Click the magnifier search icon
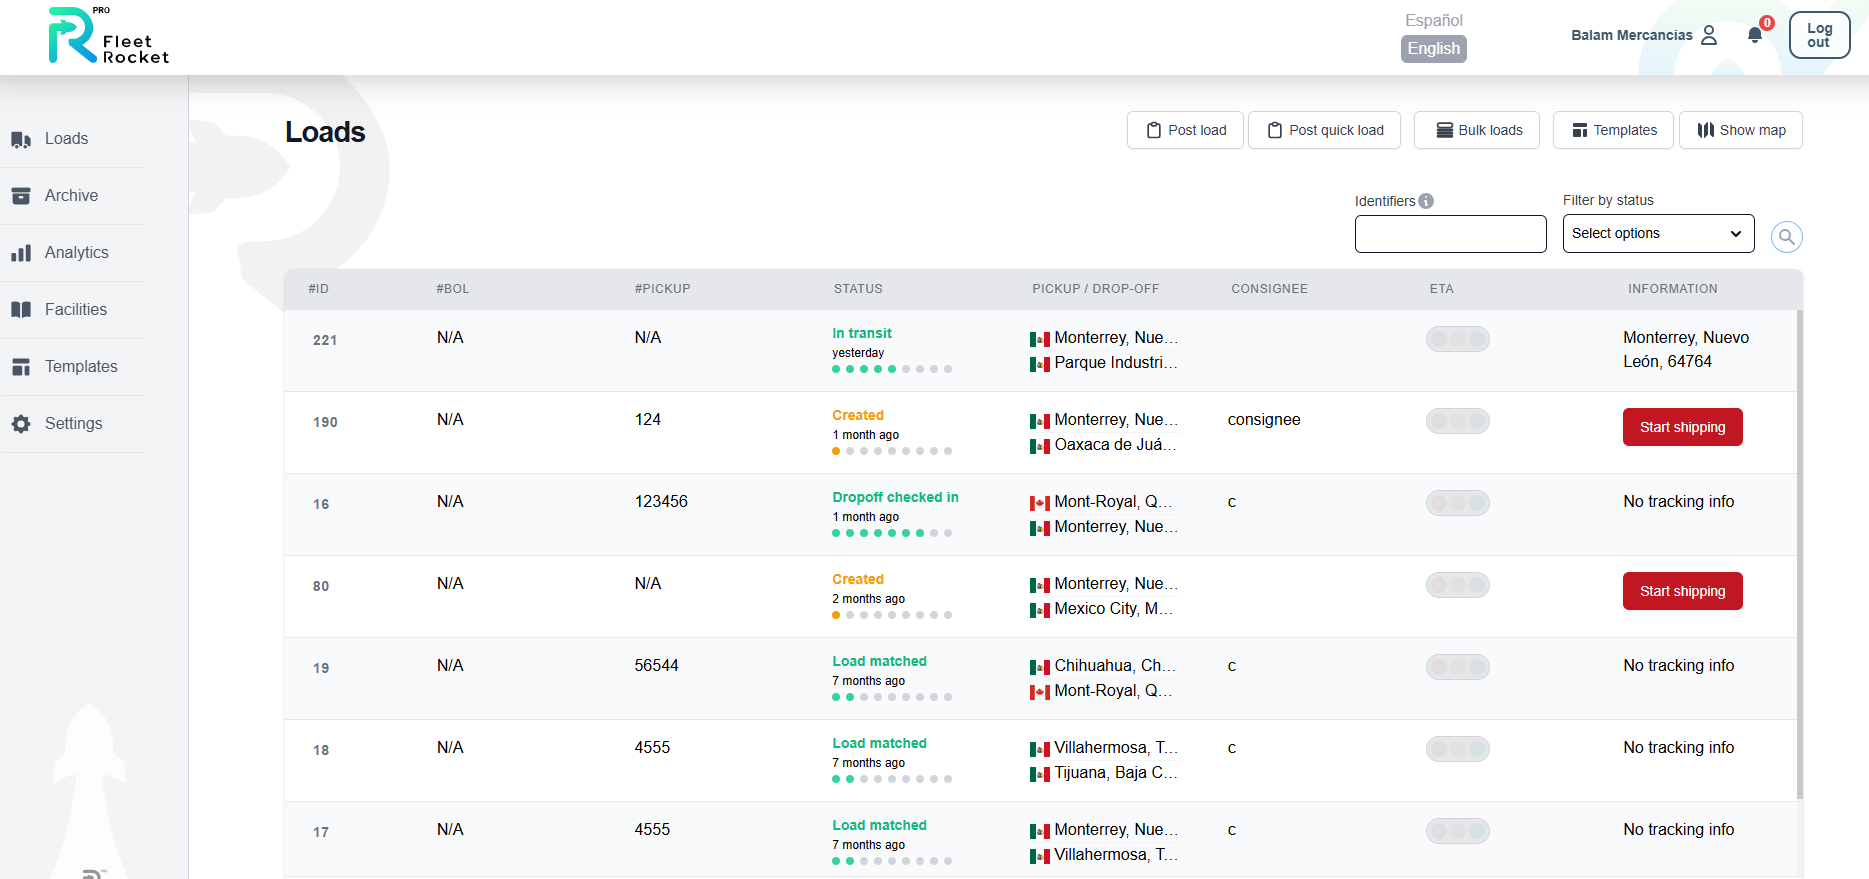Screen dimensions: 1869x879 pyautogui.click(x=1786, y=237)
